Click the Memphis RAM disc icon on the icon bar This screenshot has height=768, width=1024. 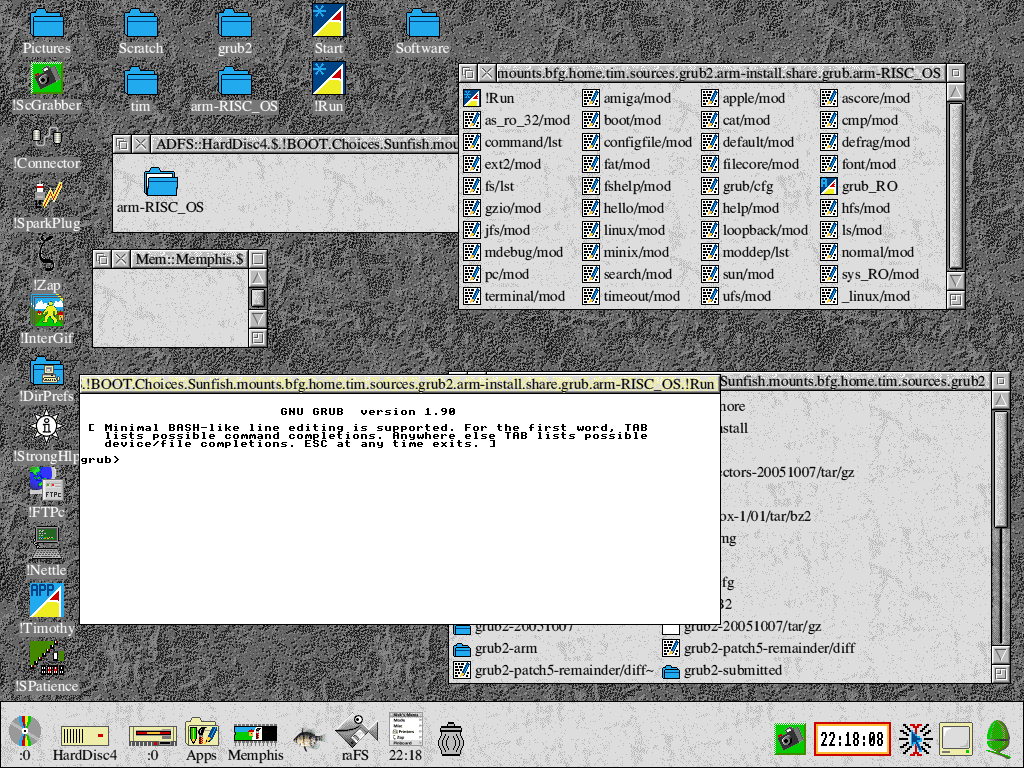pyautogui.click(x=255, y=742)
